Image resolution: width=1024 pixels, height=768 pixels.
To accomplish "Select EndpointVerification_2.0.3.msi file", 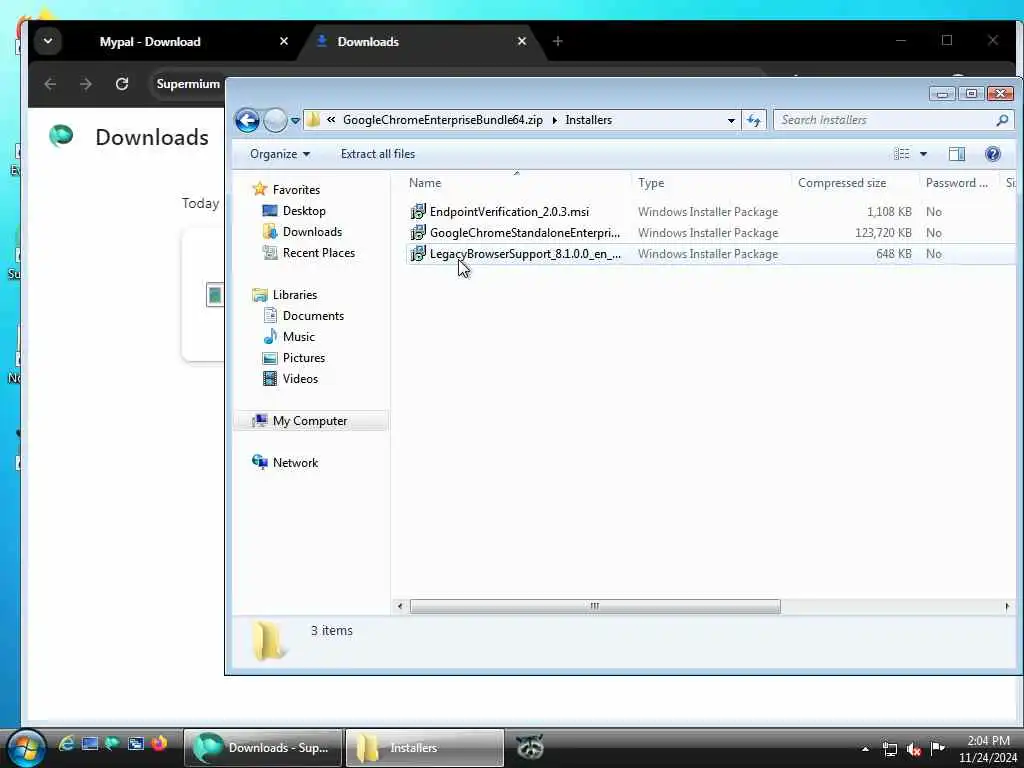I will (509, 212).
